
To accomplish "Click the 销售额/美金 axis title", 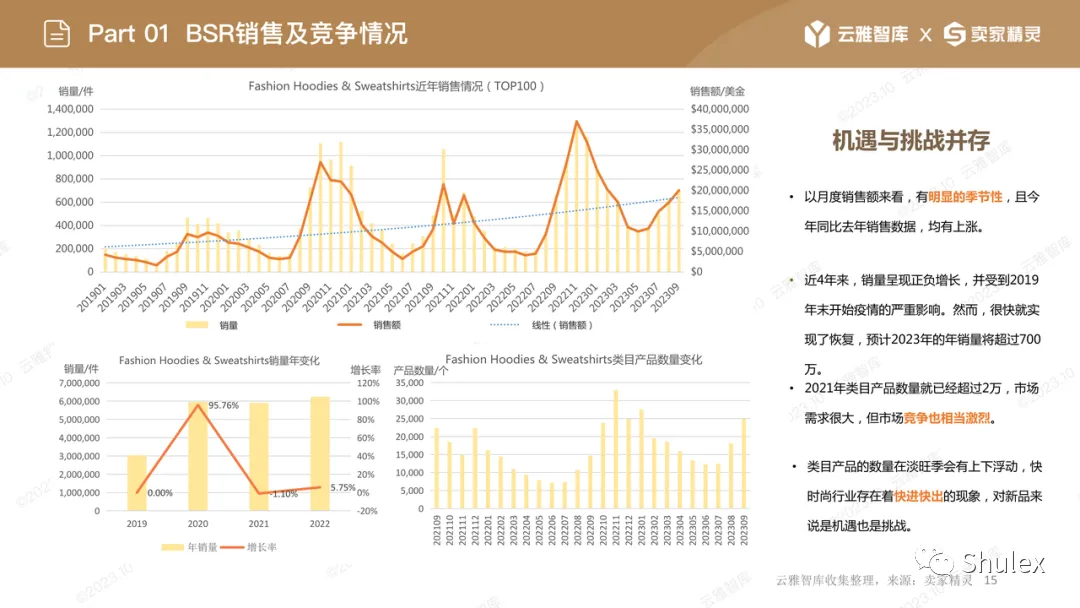I will 717,91.
